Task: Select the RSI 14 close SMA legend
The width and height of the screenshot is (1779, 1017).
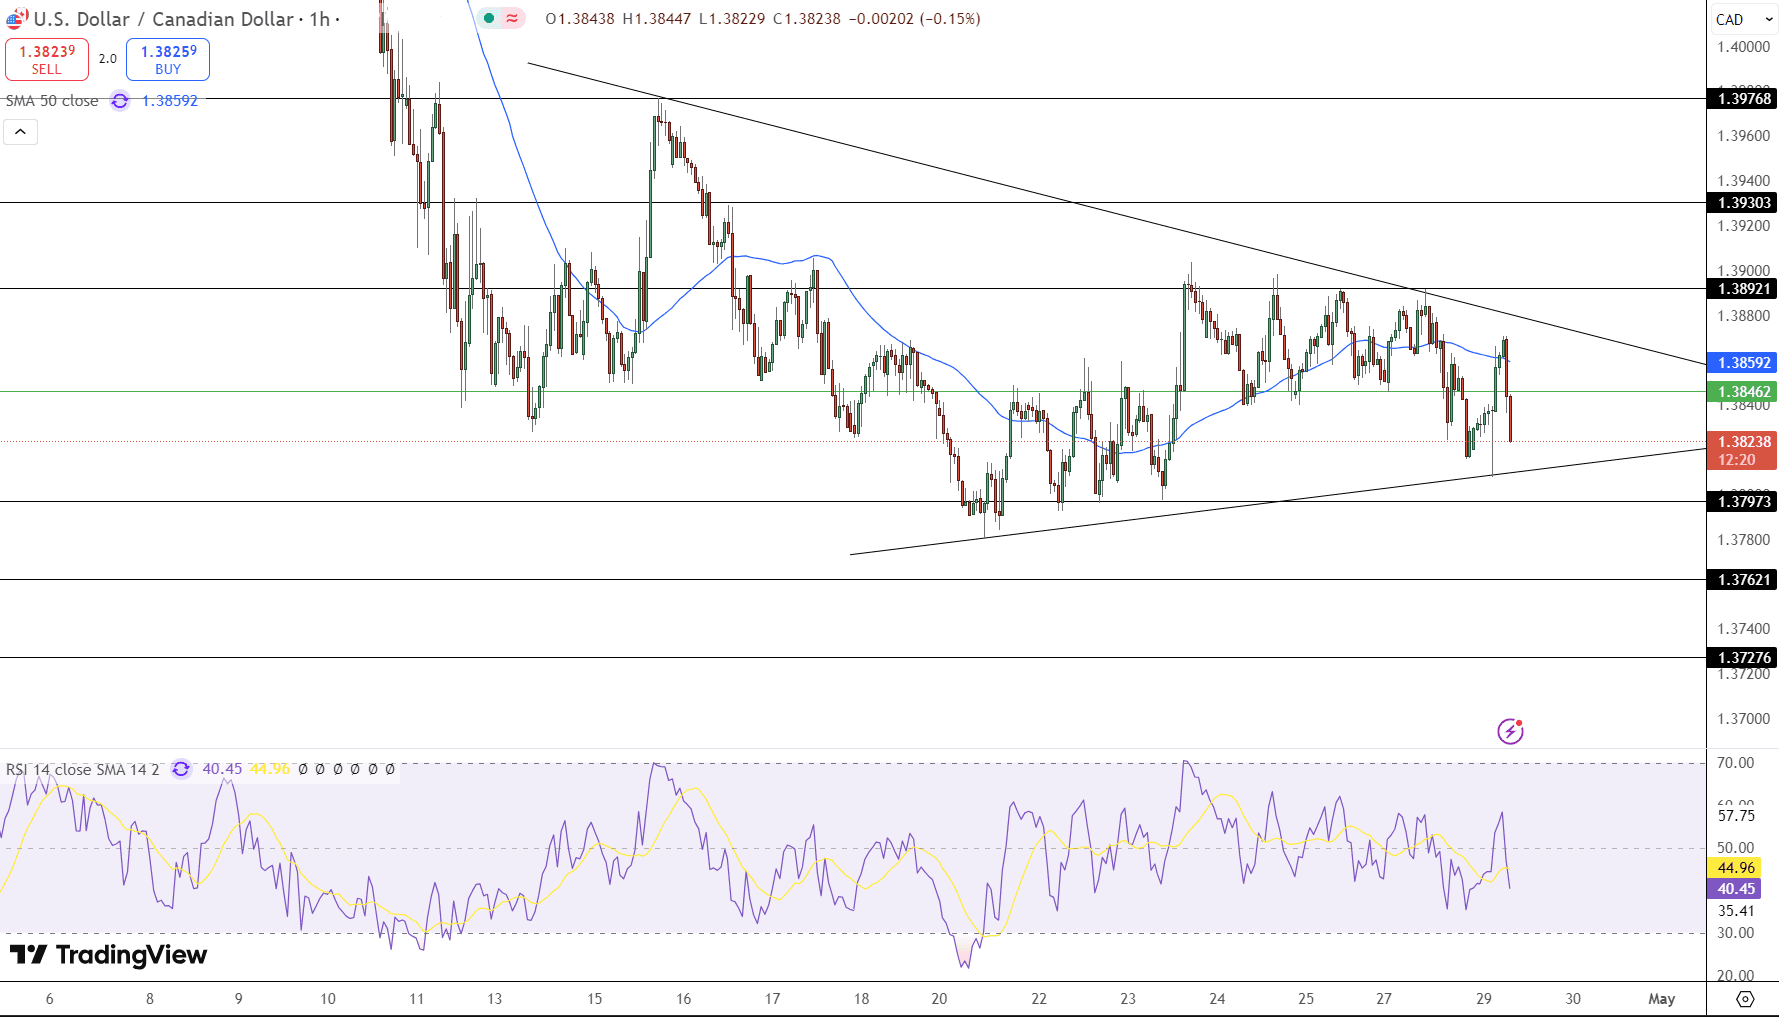Action: pos(82,769)
